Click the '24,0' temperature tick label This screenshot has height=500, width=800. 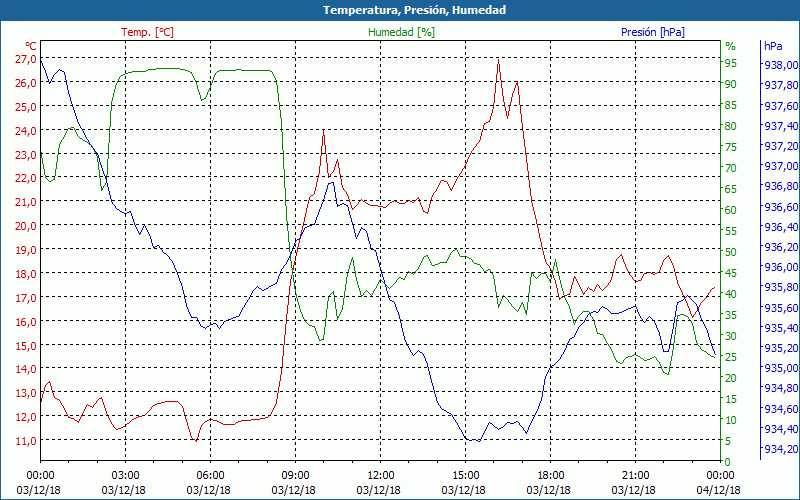pos(26,131)
